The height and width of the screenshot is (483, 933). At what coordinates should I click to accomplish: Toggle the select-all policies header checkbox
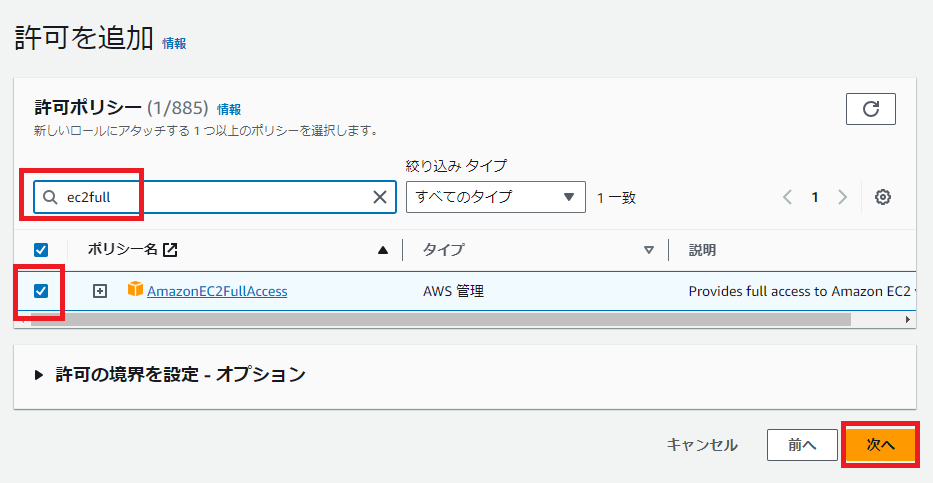40,250
